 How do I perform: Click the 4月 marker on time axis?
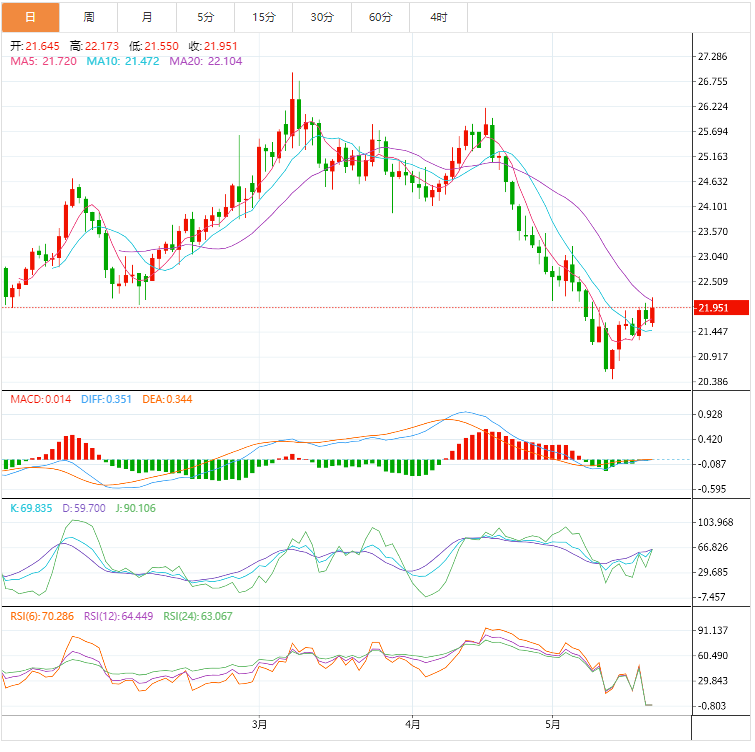[x=413, y=722]
